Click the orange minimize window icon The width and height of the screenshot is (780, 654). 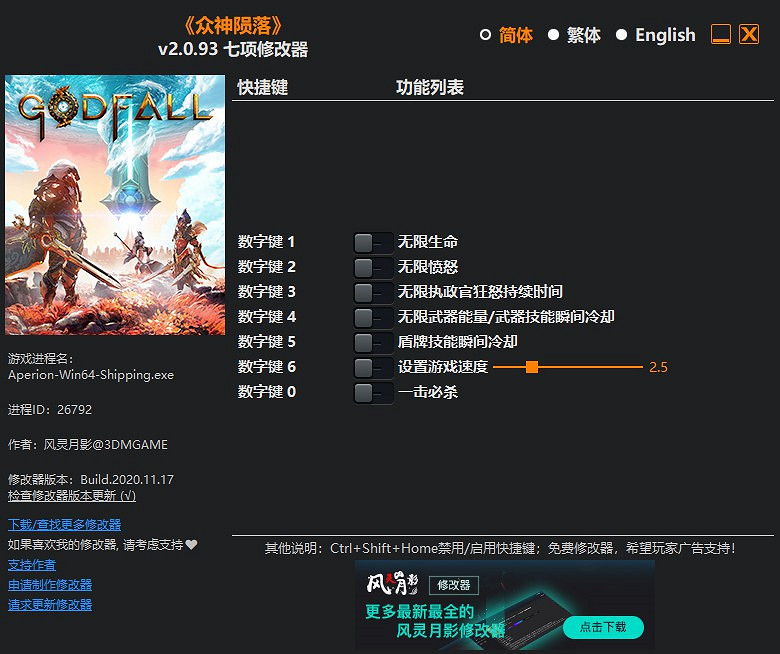[x=721, y=35]
